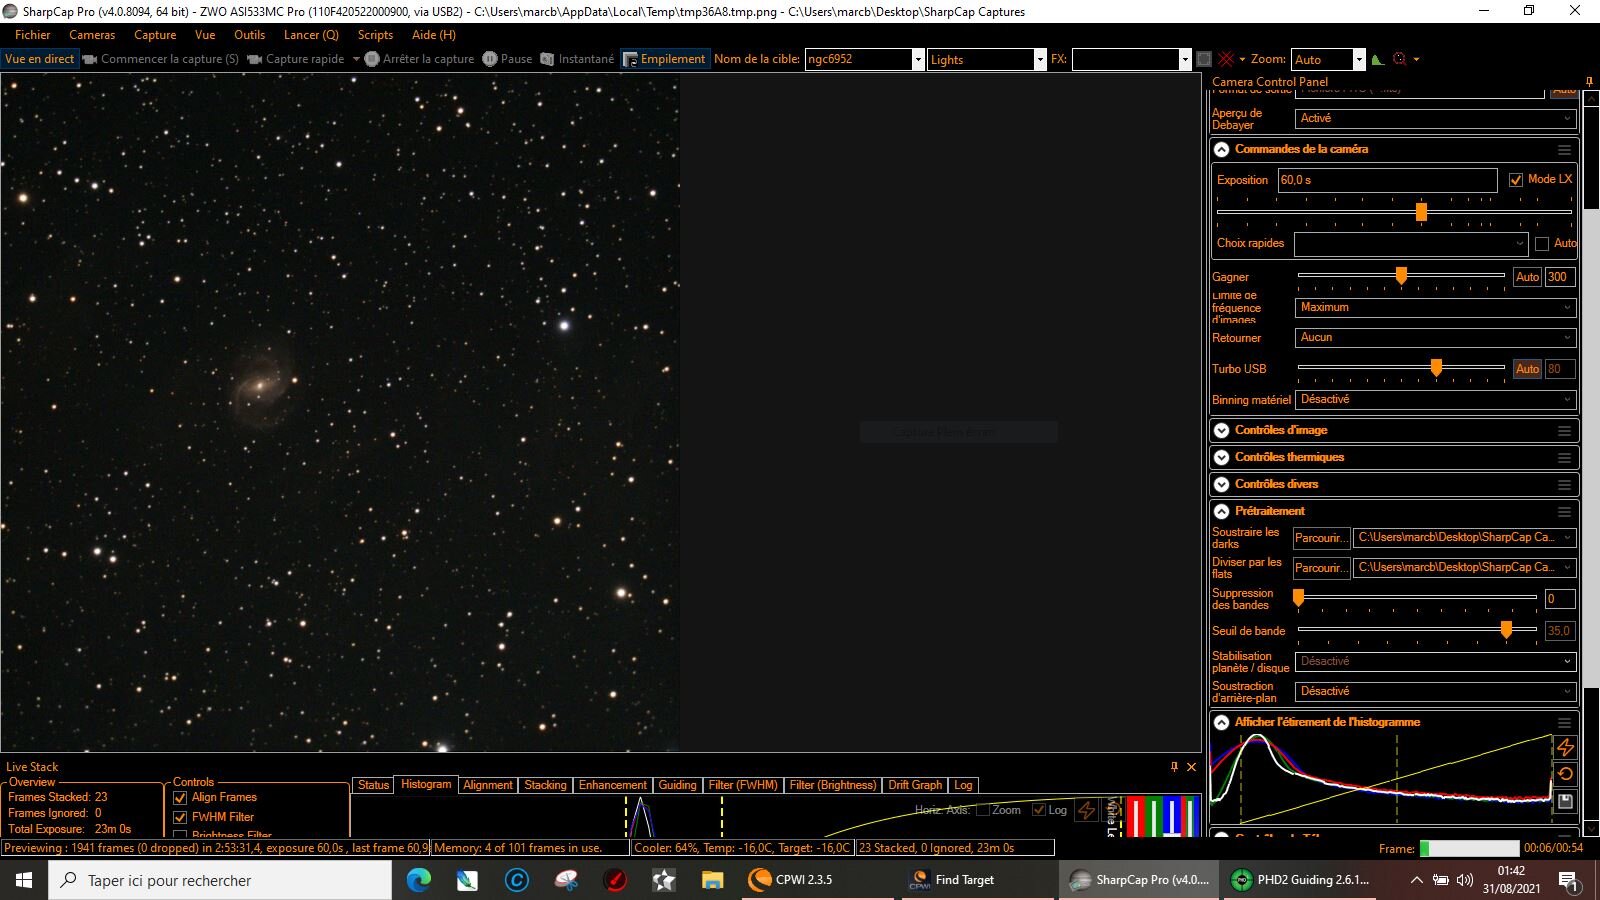Image resolution: width=1600 pixels, height=900 pixels.
Task: Open File Explorer from the taskbar
Action: click(x=712, y=880)
